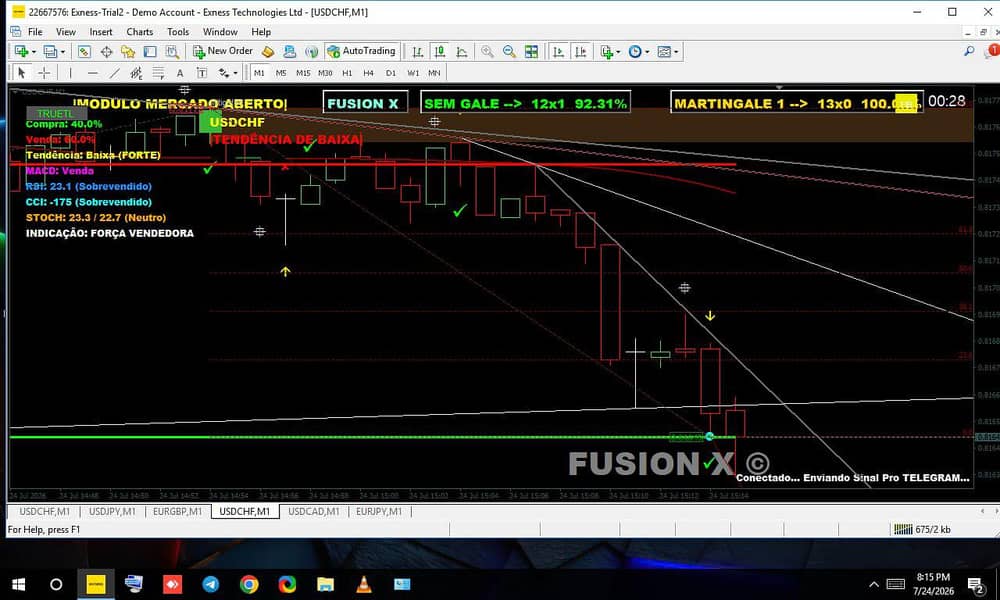This screenshot has height=600, width=1000.
Task: Switch to M1 timeframe
Action: coord(259,73)
